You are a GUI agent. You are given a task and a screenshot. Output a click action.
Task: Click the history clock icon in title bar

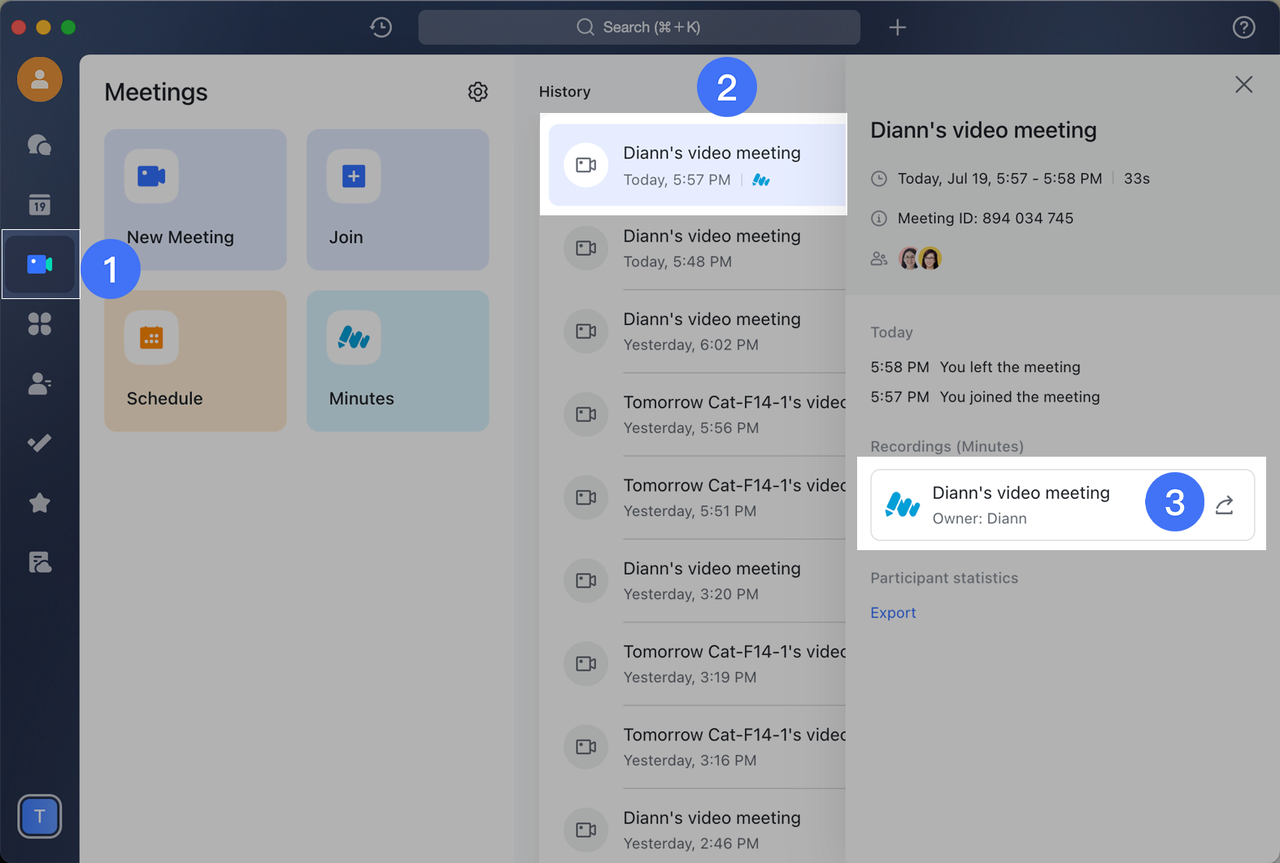tap(381, 28)
